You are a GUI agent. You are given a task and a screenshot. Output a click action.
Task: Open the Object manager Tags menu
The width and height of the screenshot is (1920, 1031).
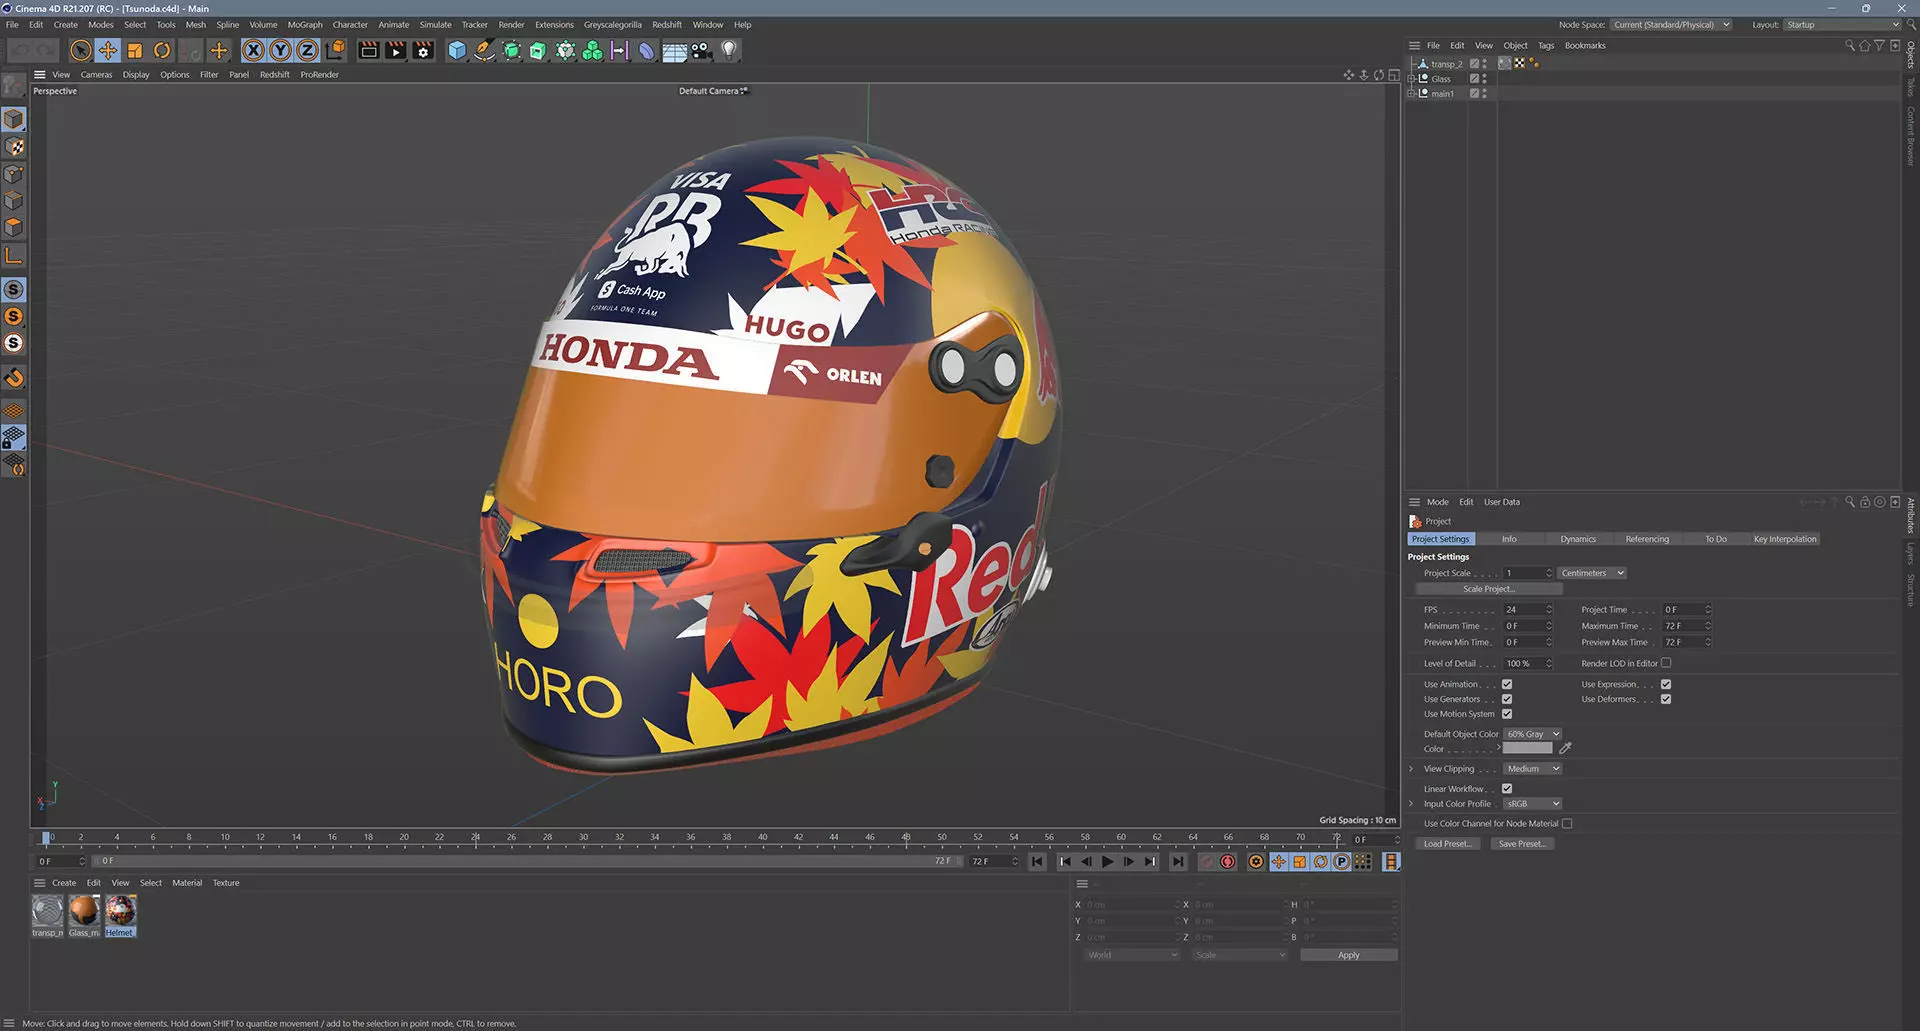coord(1546,45)
